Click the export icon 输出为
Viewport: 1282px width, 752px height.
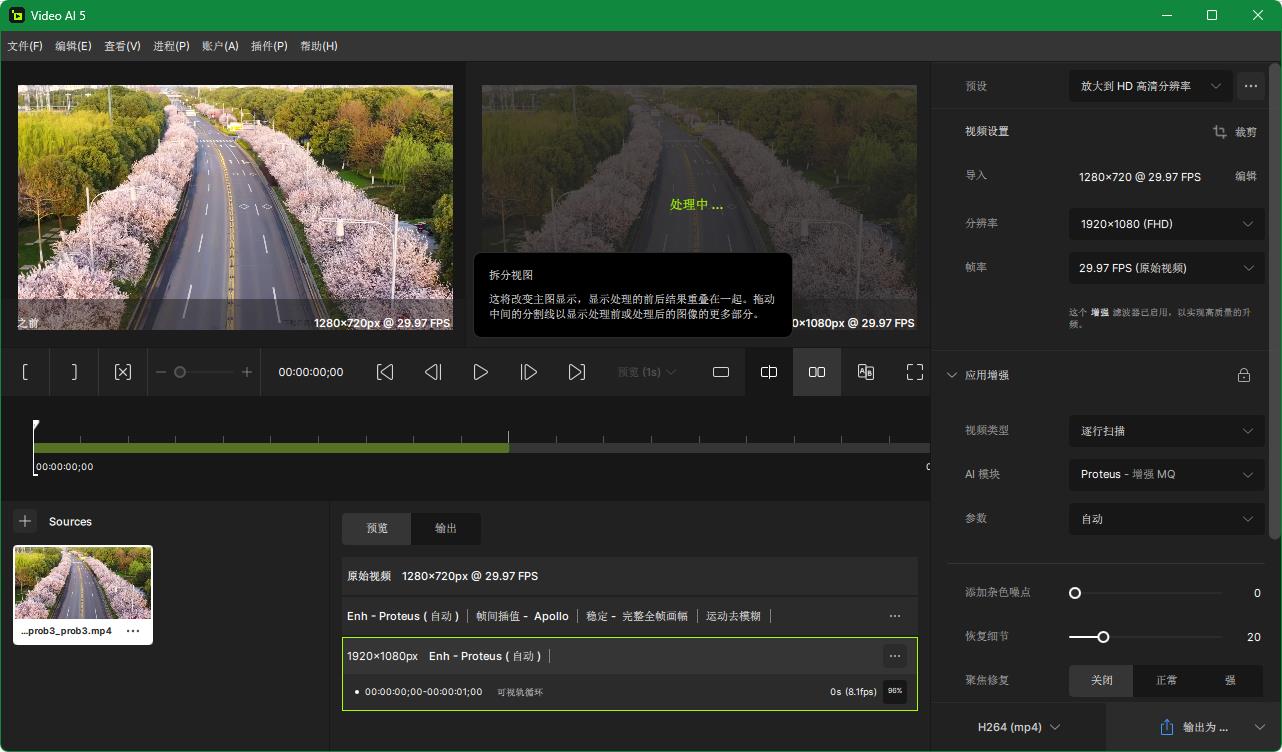(1166, 727)
